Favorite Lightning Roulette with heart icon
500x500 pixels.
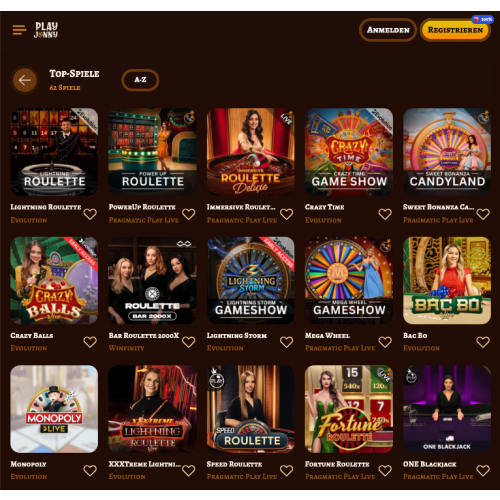[x=90, y=214]
